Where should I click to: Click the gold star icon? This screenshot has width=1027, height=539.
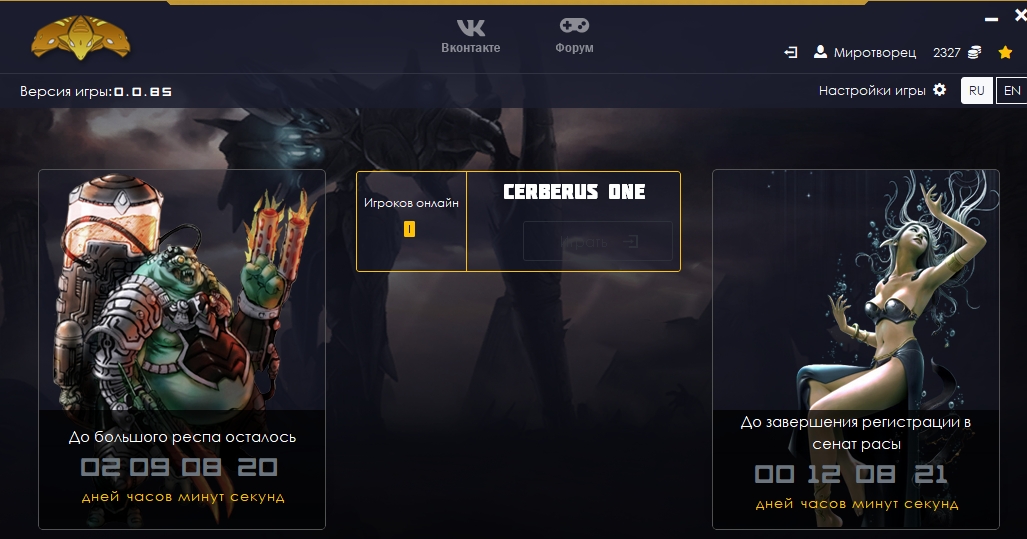coord(1005,52)
